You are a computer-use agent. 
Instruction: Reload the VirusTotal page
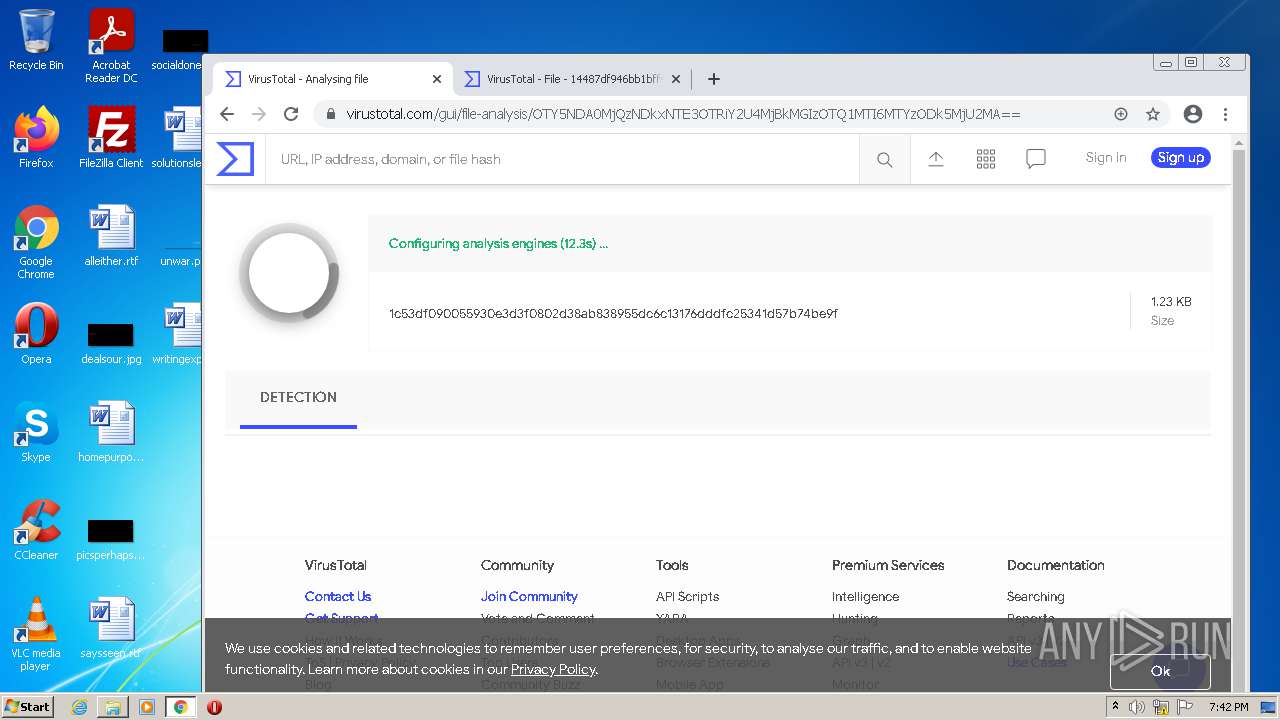(291, 114)
